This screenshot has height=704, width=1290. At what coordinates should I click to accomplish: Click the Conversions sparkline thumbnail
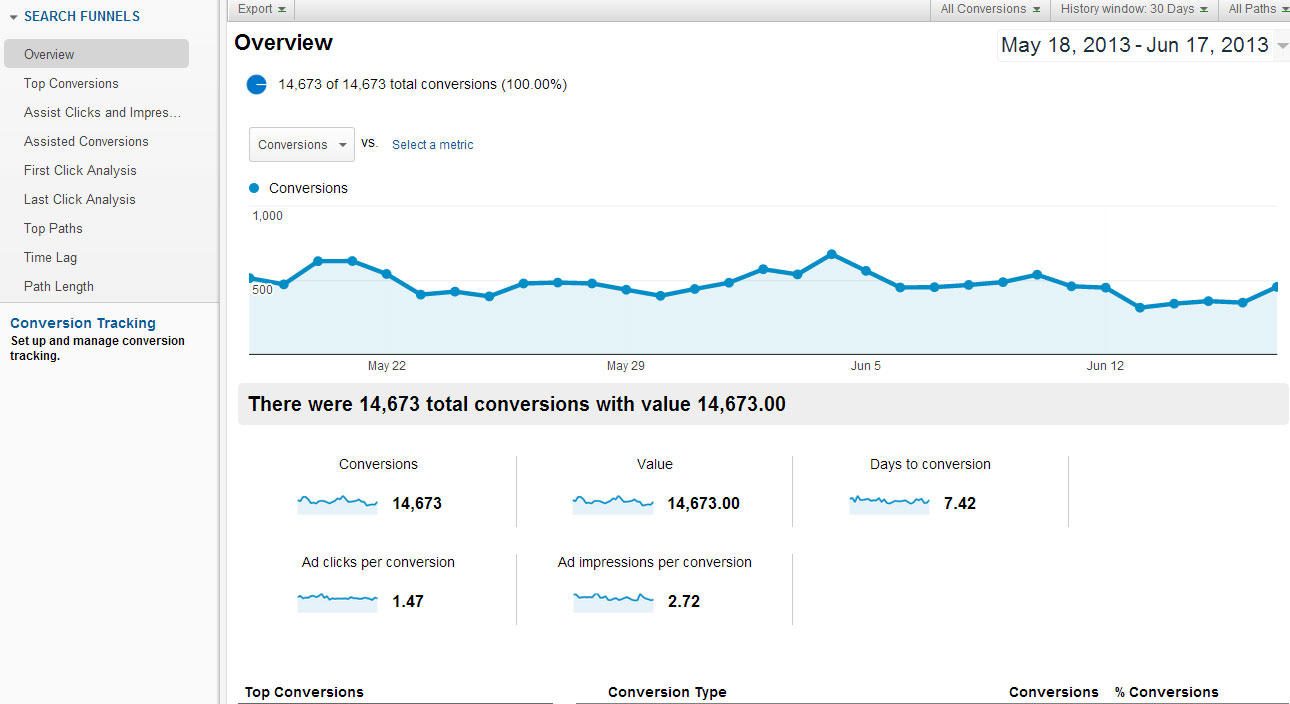(337, 503)
